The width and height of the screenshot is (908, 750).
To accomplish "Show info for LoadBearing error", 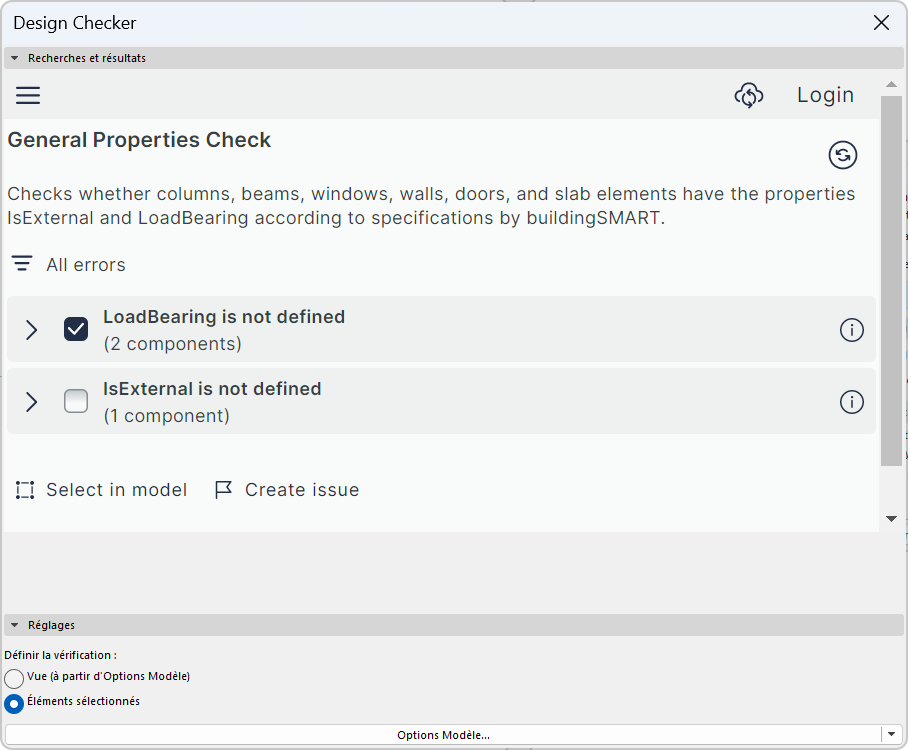I will pos(851,330).
